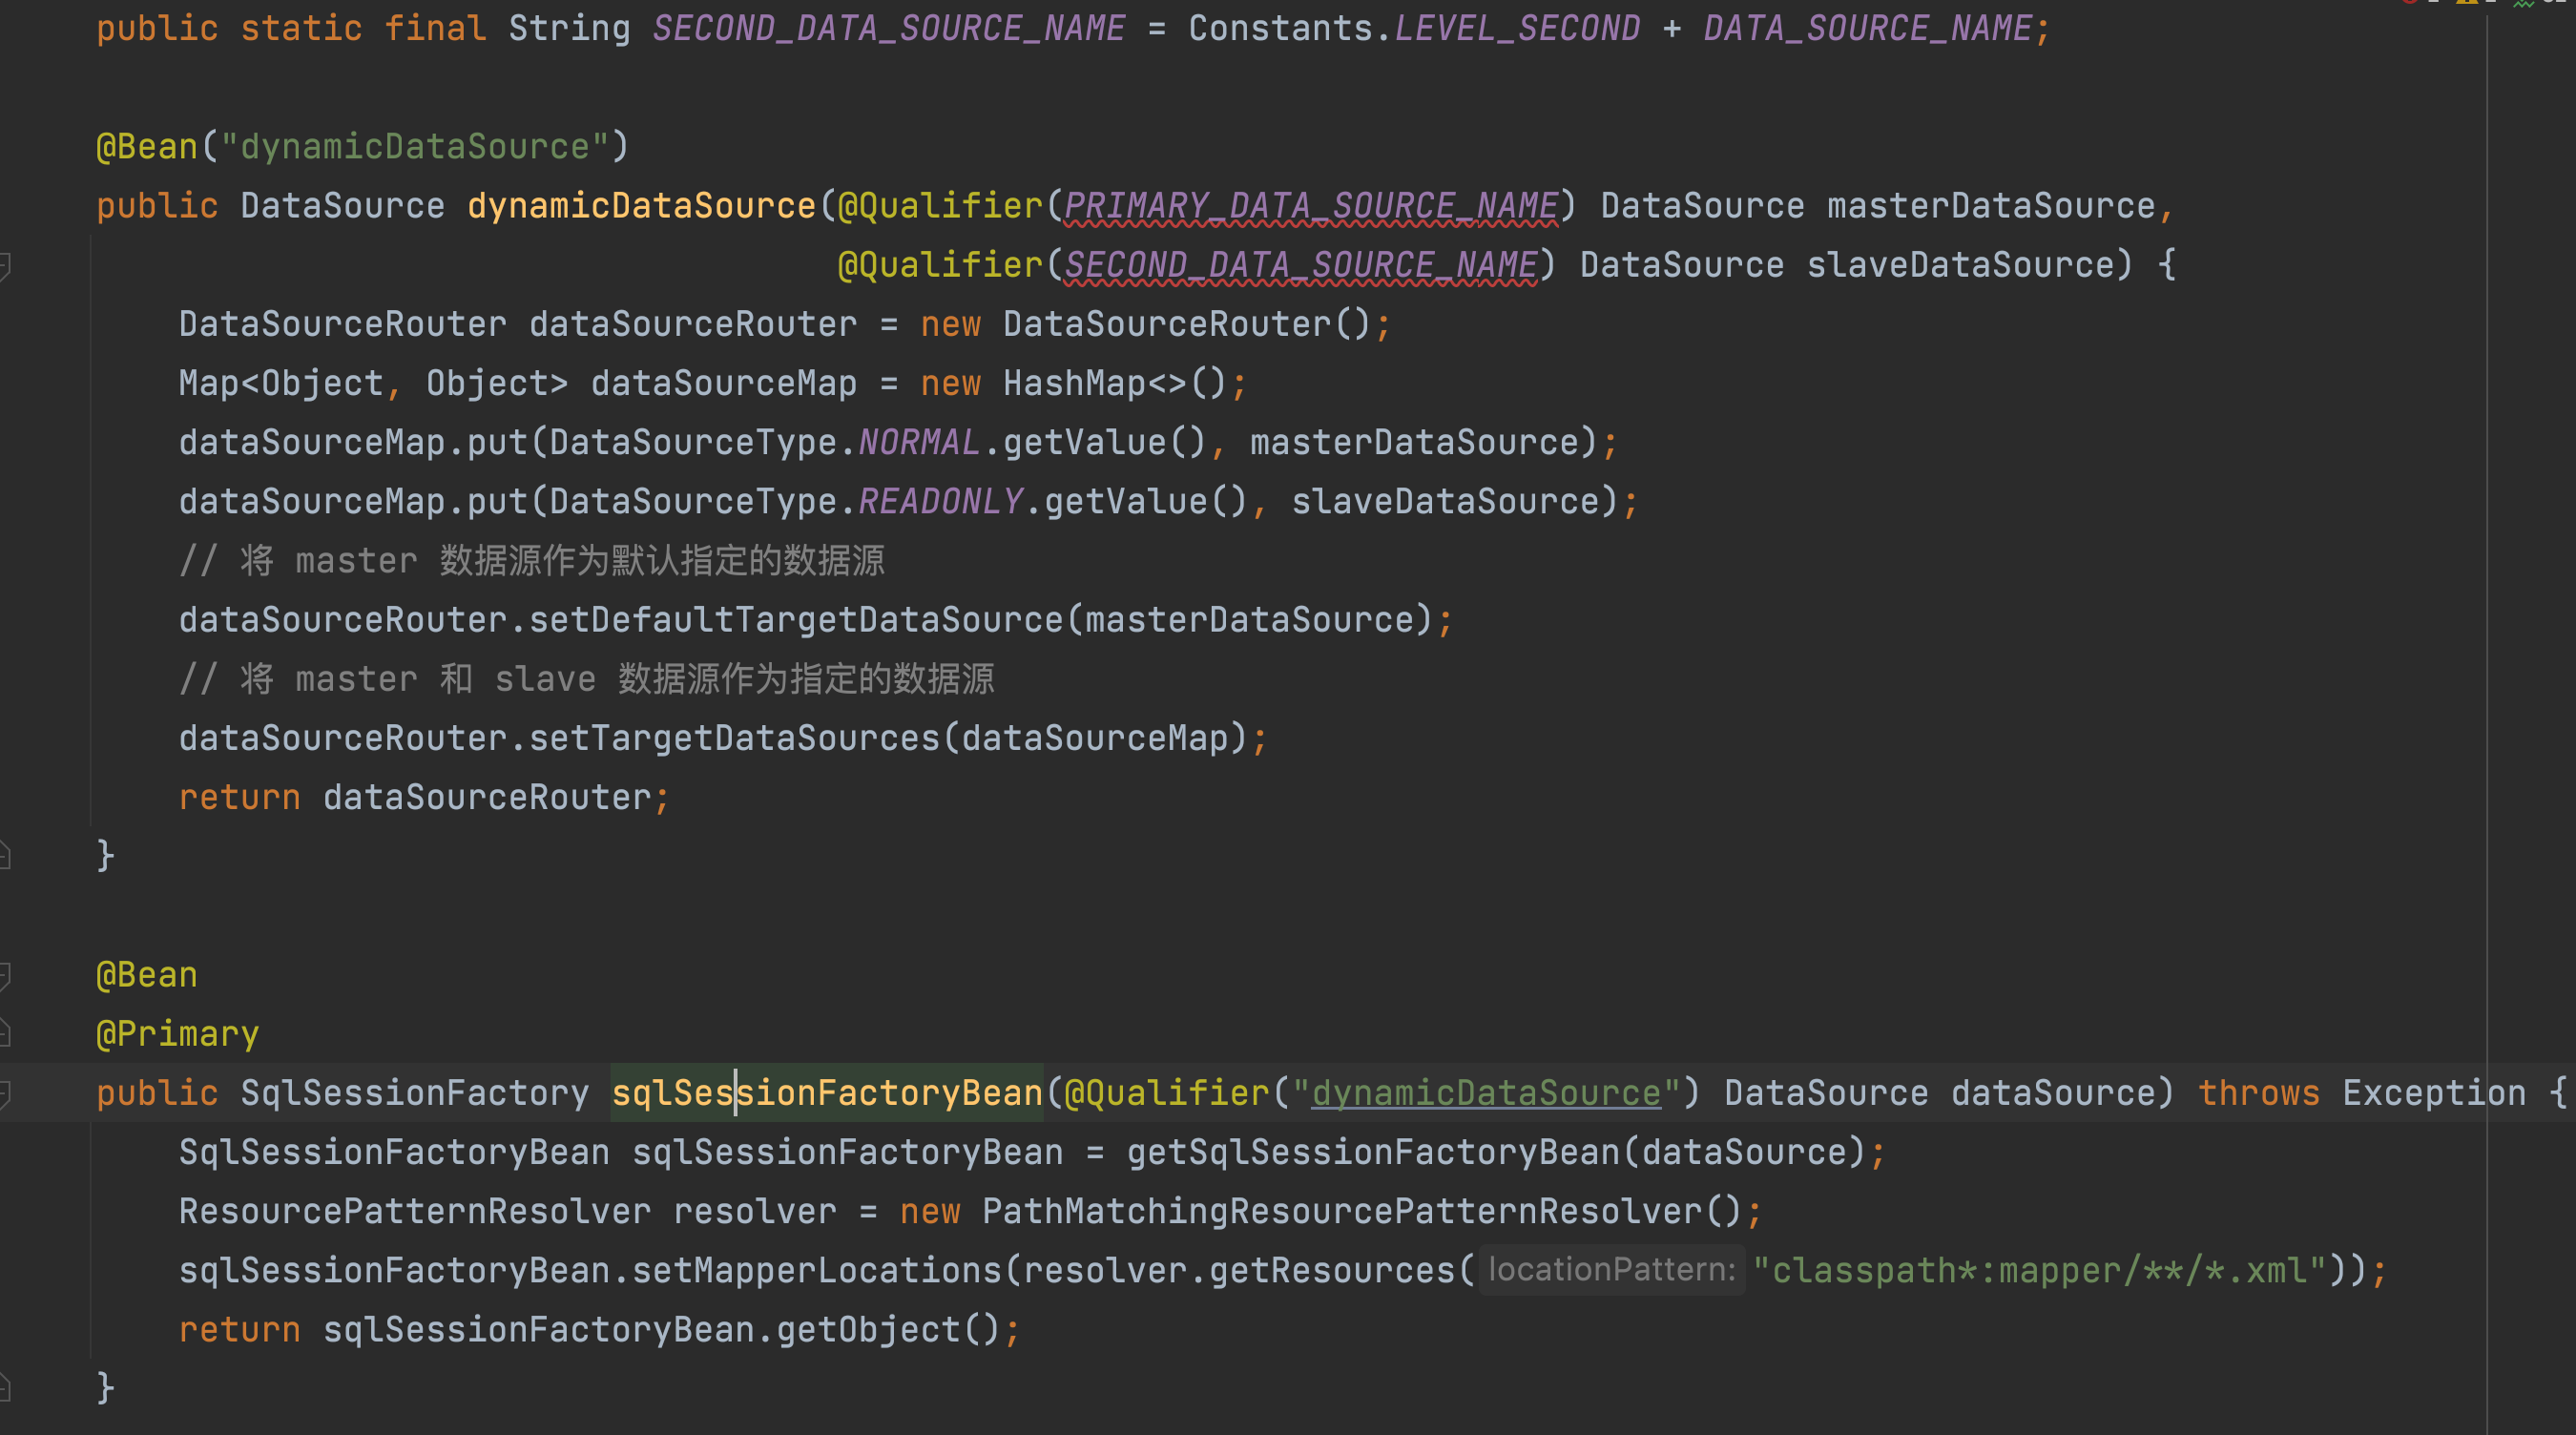
Task: Click the red-underlined SECOND_DATA_SOURCE_NAME in the @Qualifier annotation
Action: click(x=1300, y=265)
